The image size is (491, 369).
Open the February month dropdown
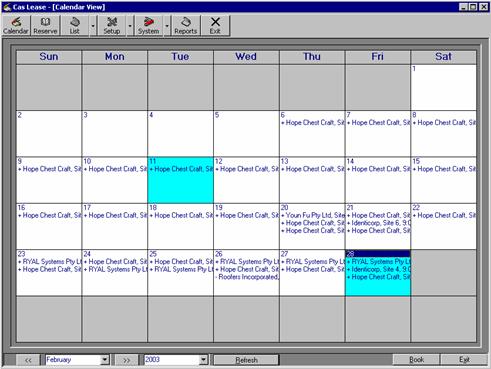105,360
